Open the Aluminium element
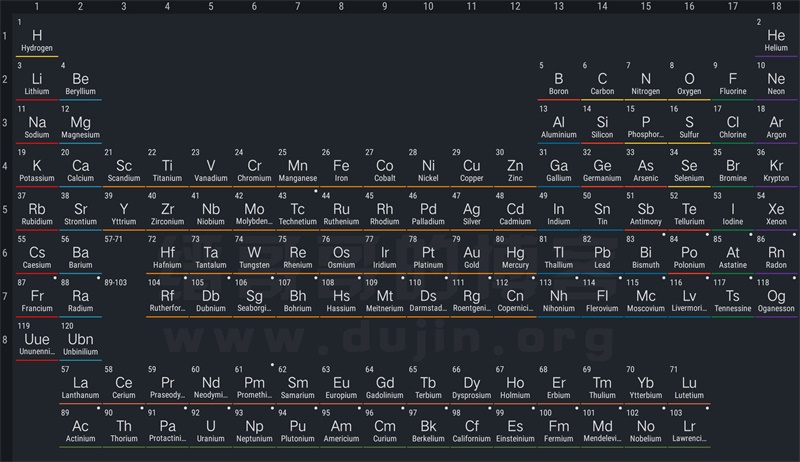Image resolution: width=800 pixels, height=462 pixels. (559, 123)
